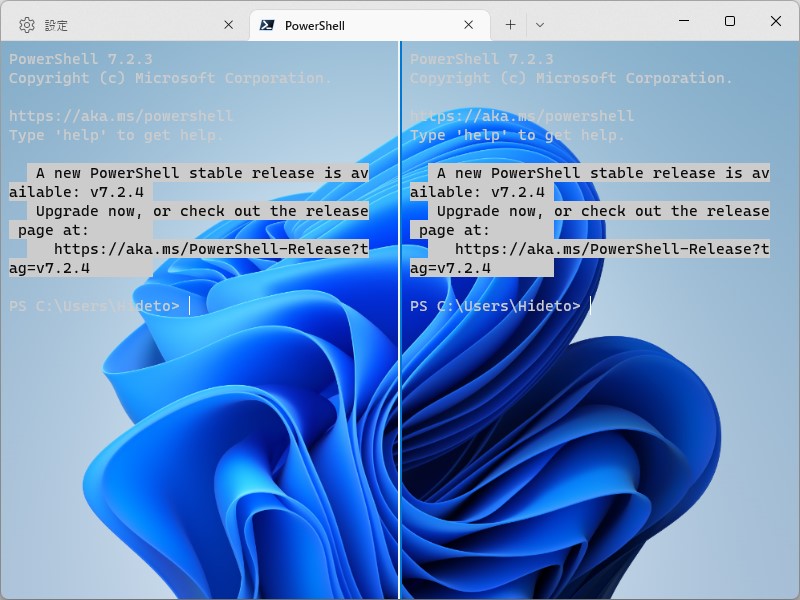Viewport: 800px width, 600px height.
Task: Click 'Copyright (c) Microsoft Corporation.' in left pane
Action: (x=170, y=78)
